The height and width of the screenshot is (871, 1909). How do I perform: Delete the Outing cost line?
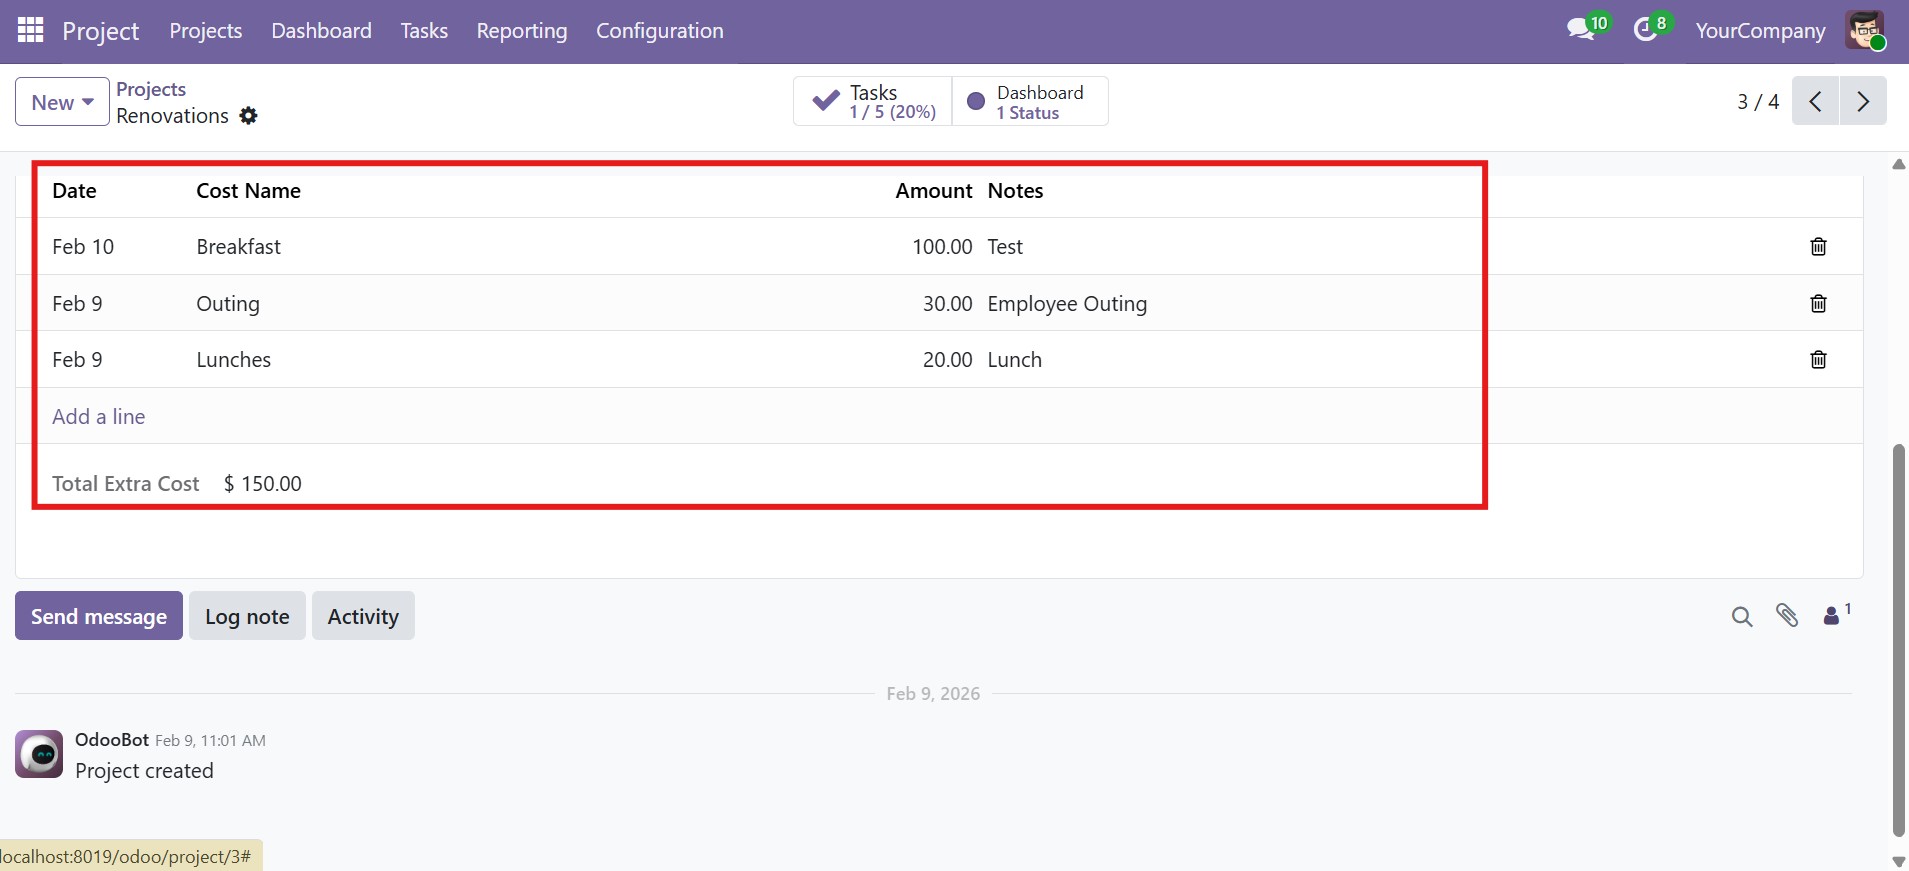point(1818,304)
